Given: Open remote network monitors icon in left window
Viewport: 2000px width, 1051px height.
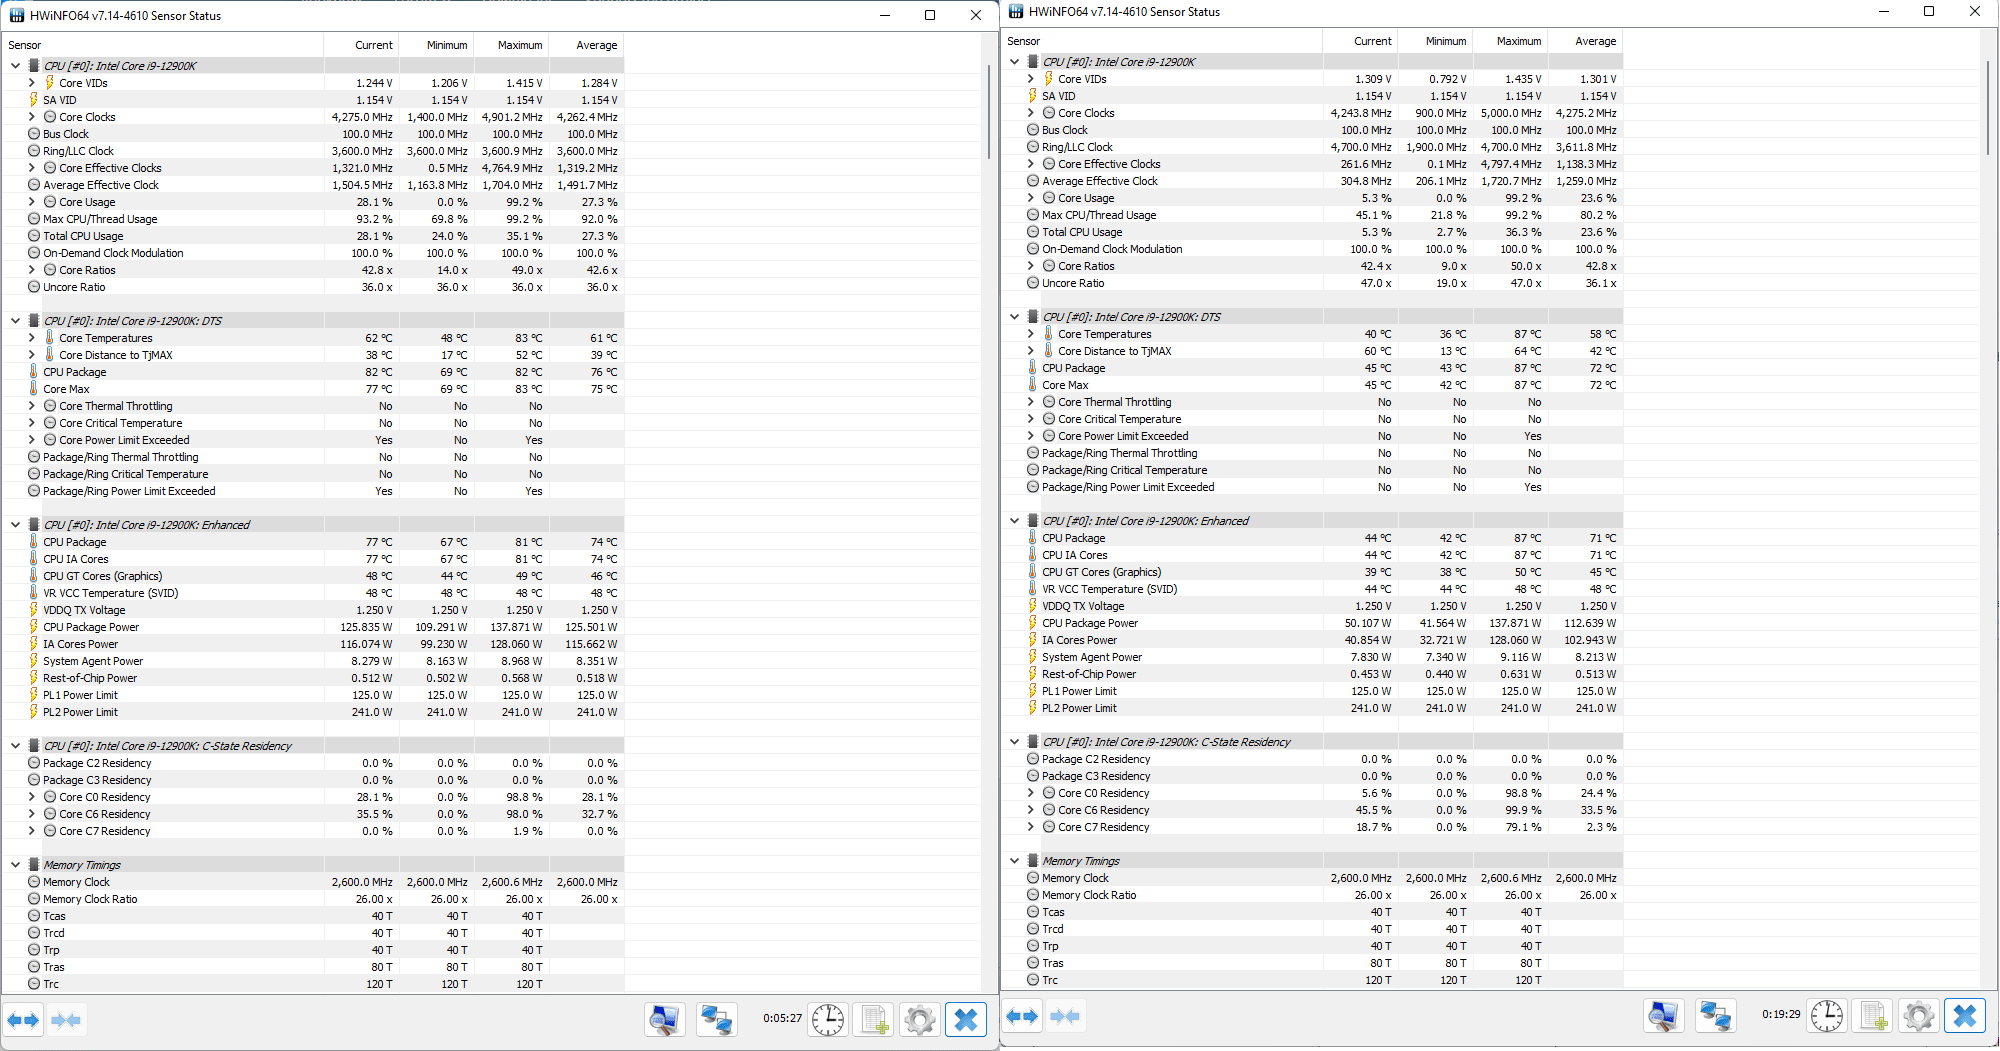Looking at the screenshot, I should 717,1020.
